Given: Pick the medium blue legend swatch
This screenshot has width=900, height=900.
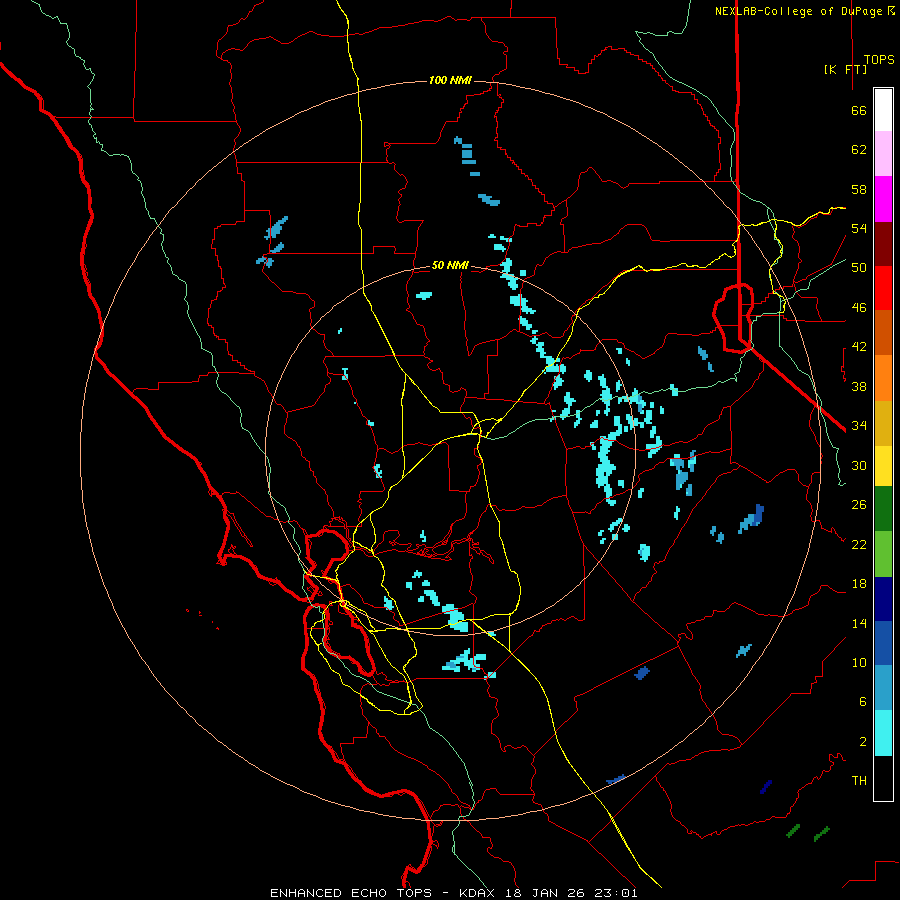Looking at the screenshot, I should (883, 643).
